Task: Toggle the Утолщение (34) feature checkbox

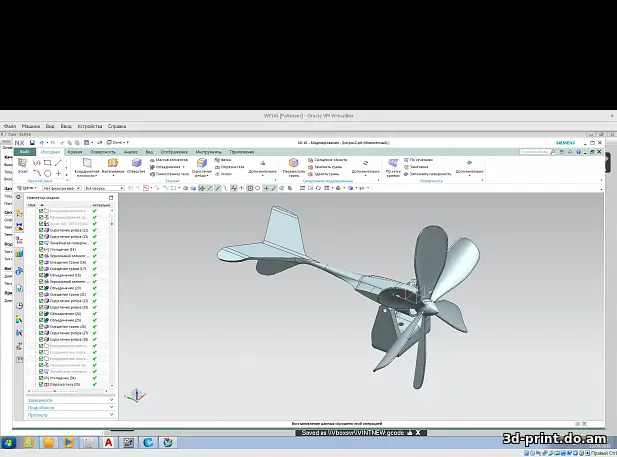Action: click(41, 378)
